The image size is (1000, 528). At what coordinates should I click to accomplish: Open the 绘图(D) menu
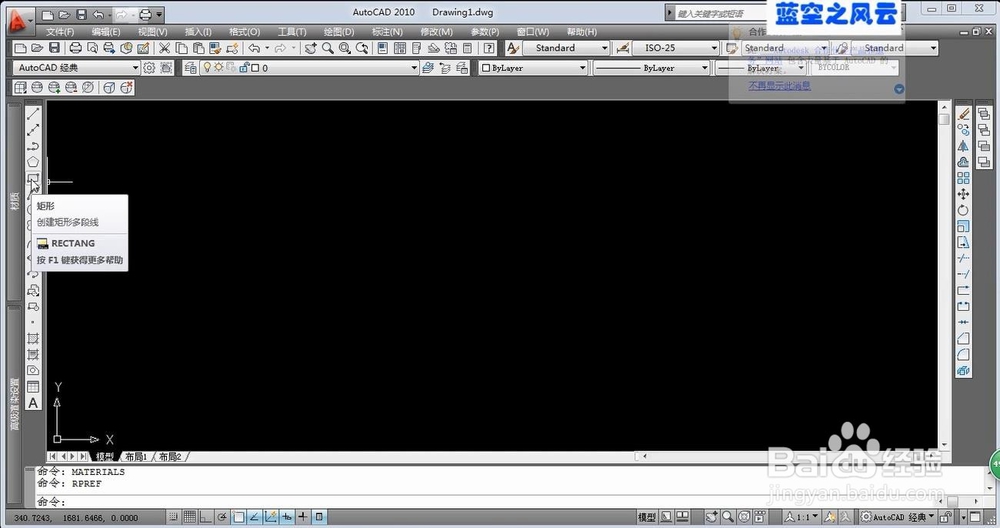[x=339, y=31]
